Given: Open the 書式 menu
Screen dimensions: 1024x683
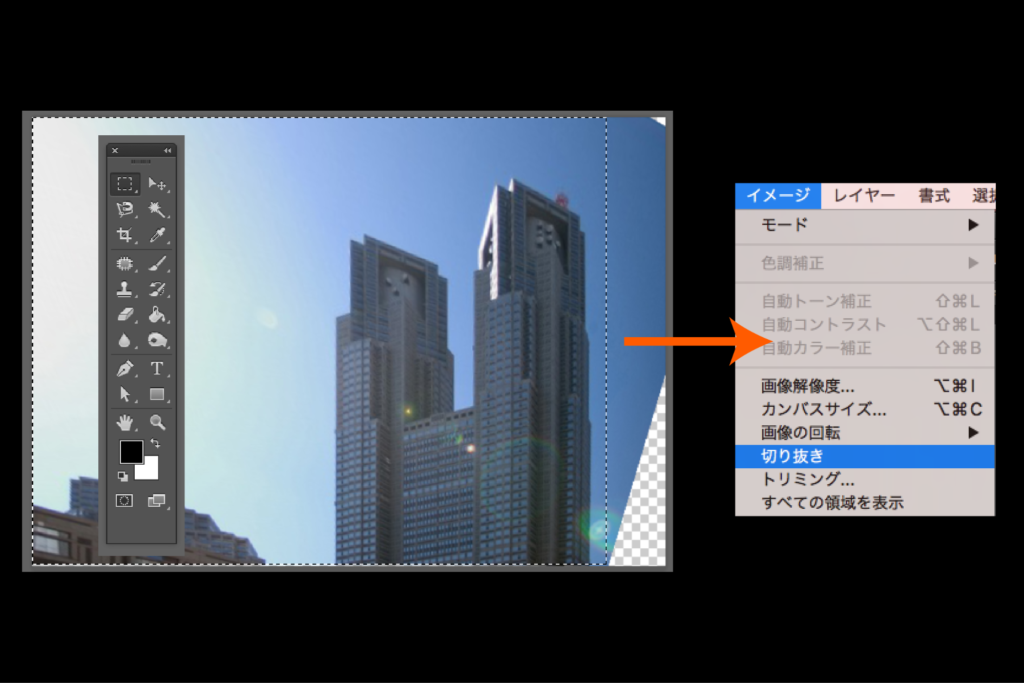Looking at the screenshot, I should tap(934, 196).
